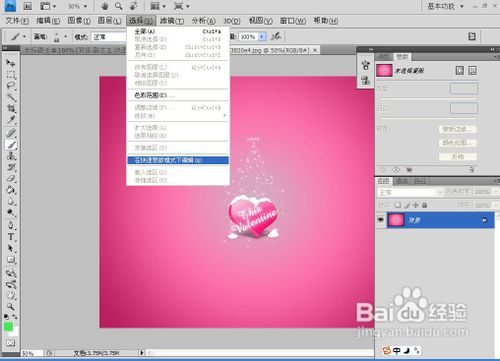Select the Rectangular Marquee tool
The height and width of the screenshot is (361, 500).
[x=11, y=74]
